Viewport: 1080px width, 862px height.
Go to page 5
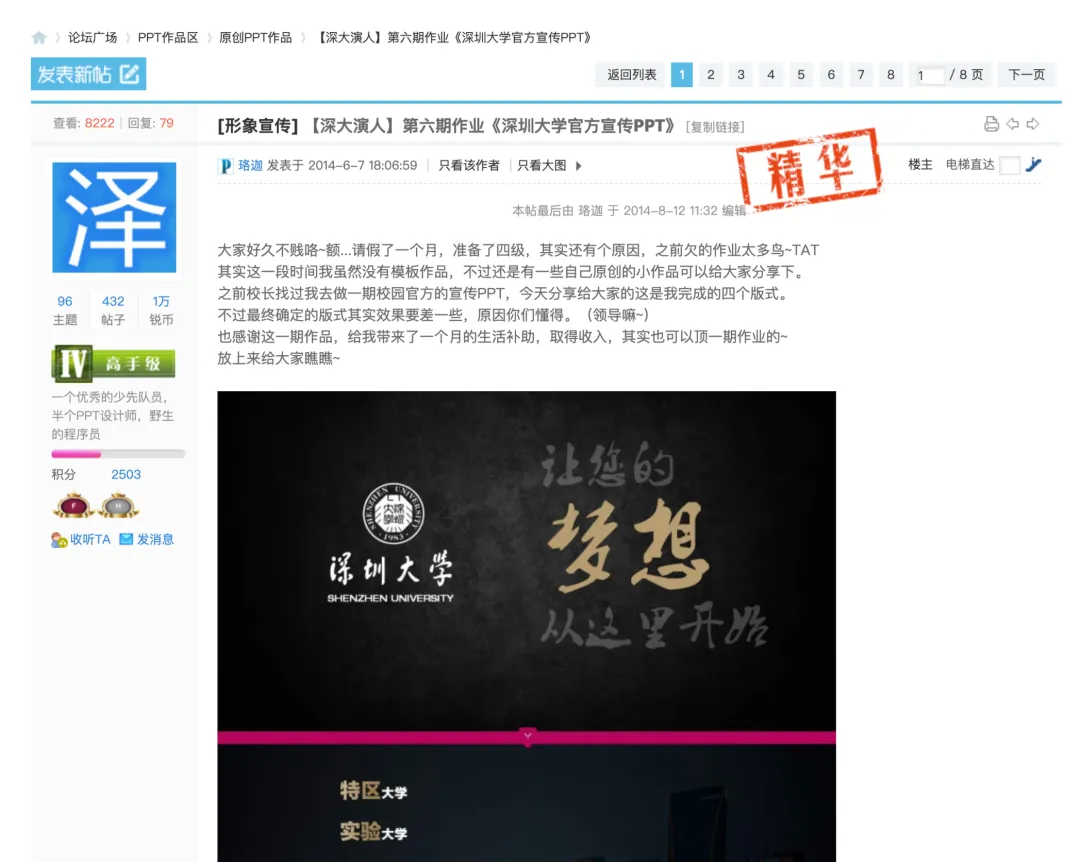801,74
